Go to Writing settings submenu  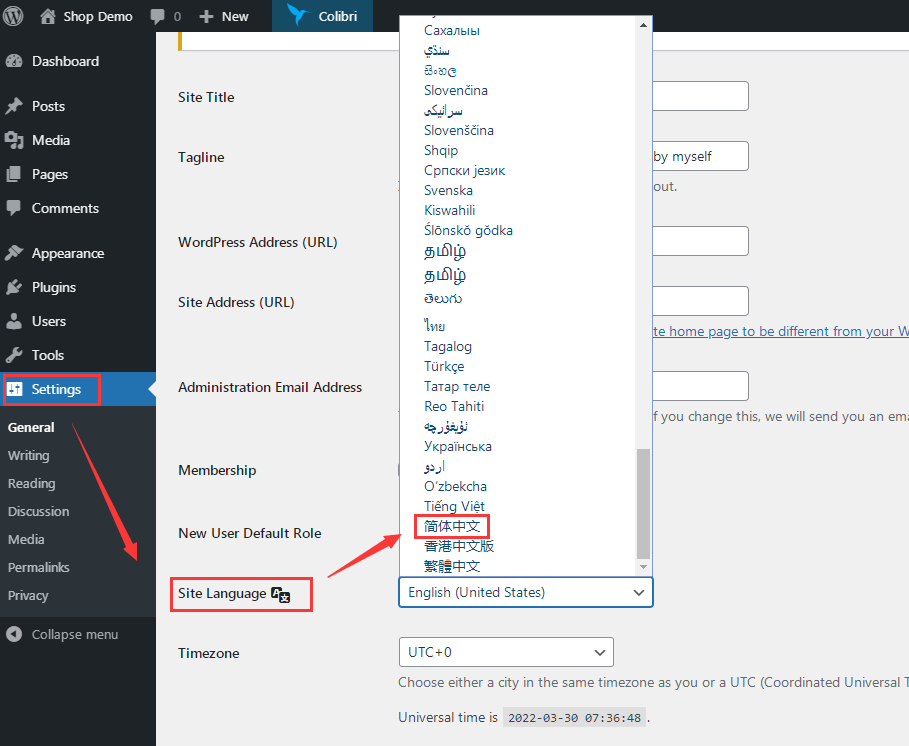click(x=28, y=456)
